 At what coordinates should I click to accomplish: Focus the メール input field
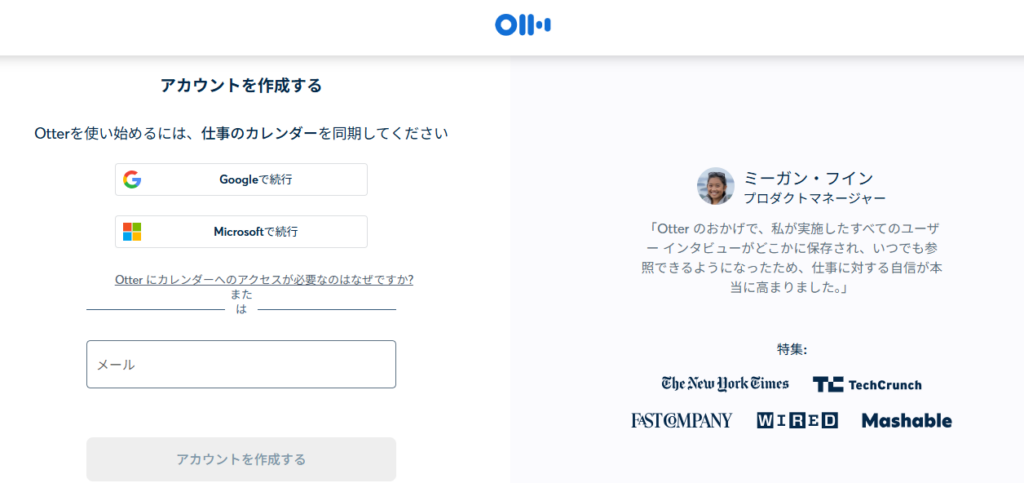click(x=241, y=364)
